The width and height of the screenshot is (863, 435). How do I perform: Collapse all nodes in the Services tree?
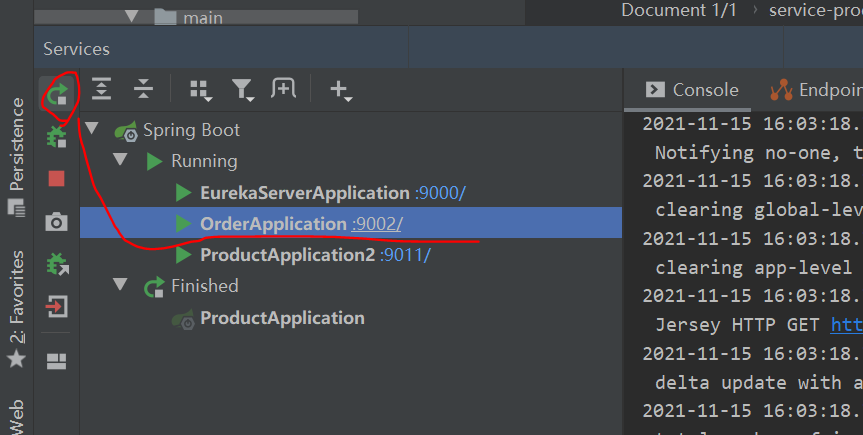[x=144, y=90]
